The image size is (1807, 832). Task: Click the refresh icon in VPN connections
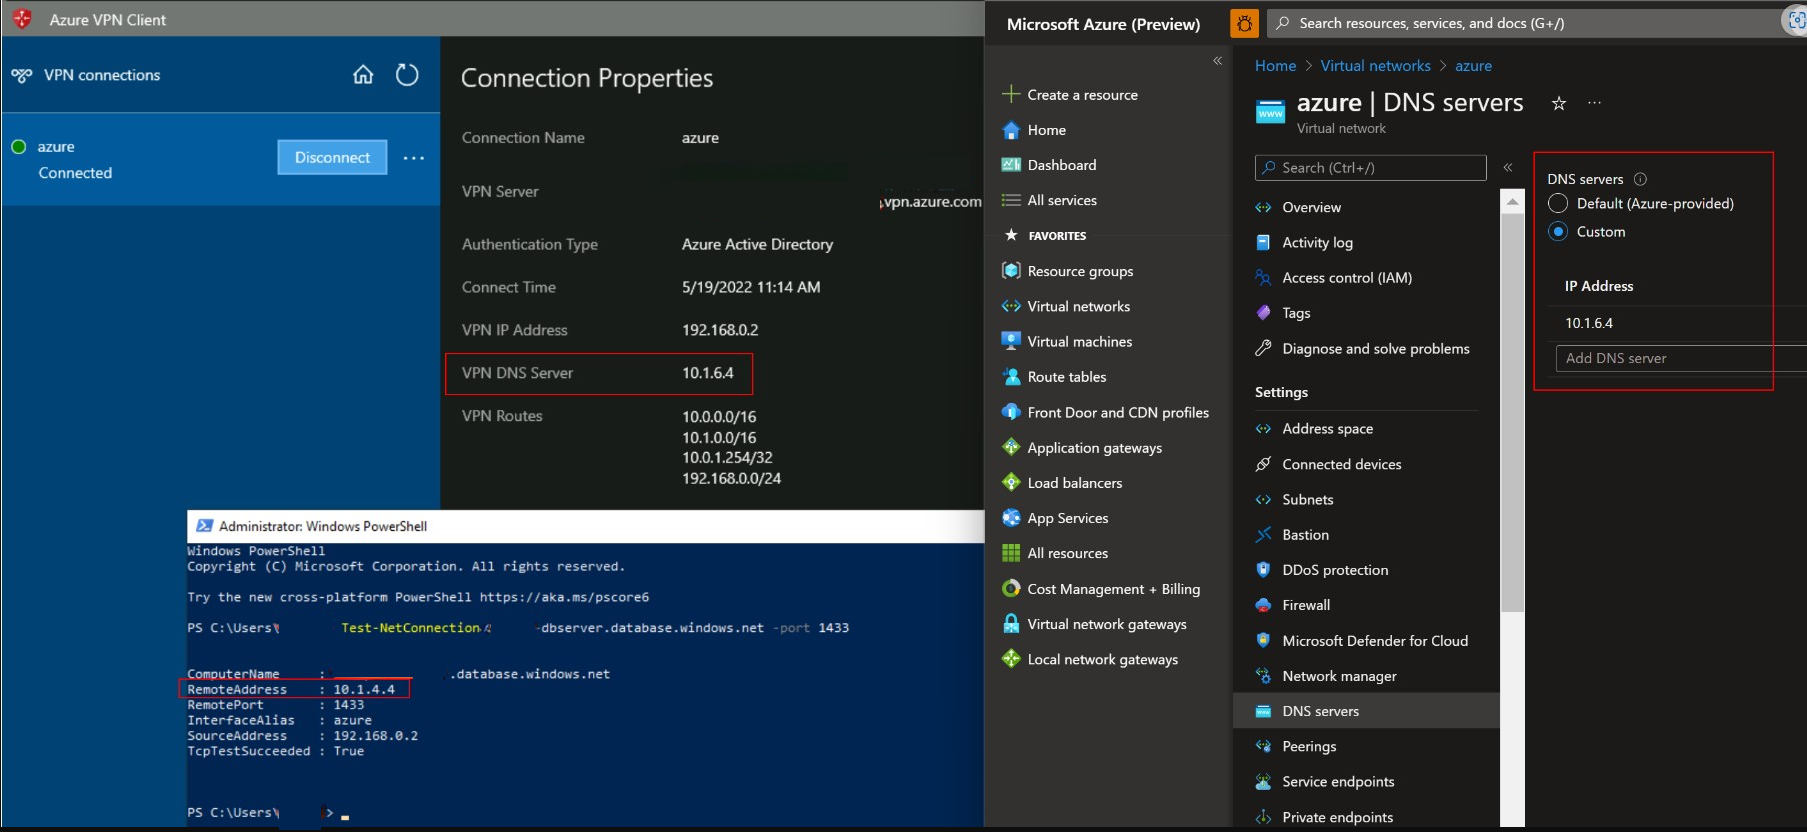pyautogui.click(x=407, y=75)
